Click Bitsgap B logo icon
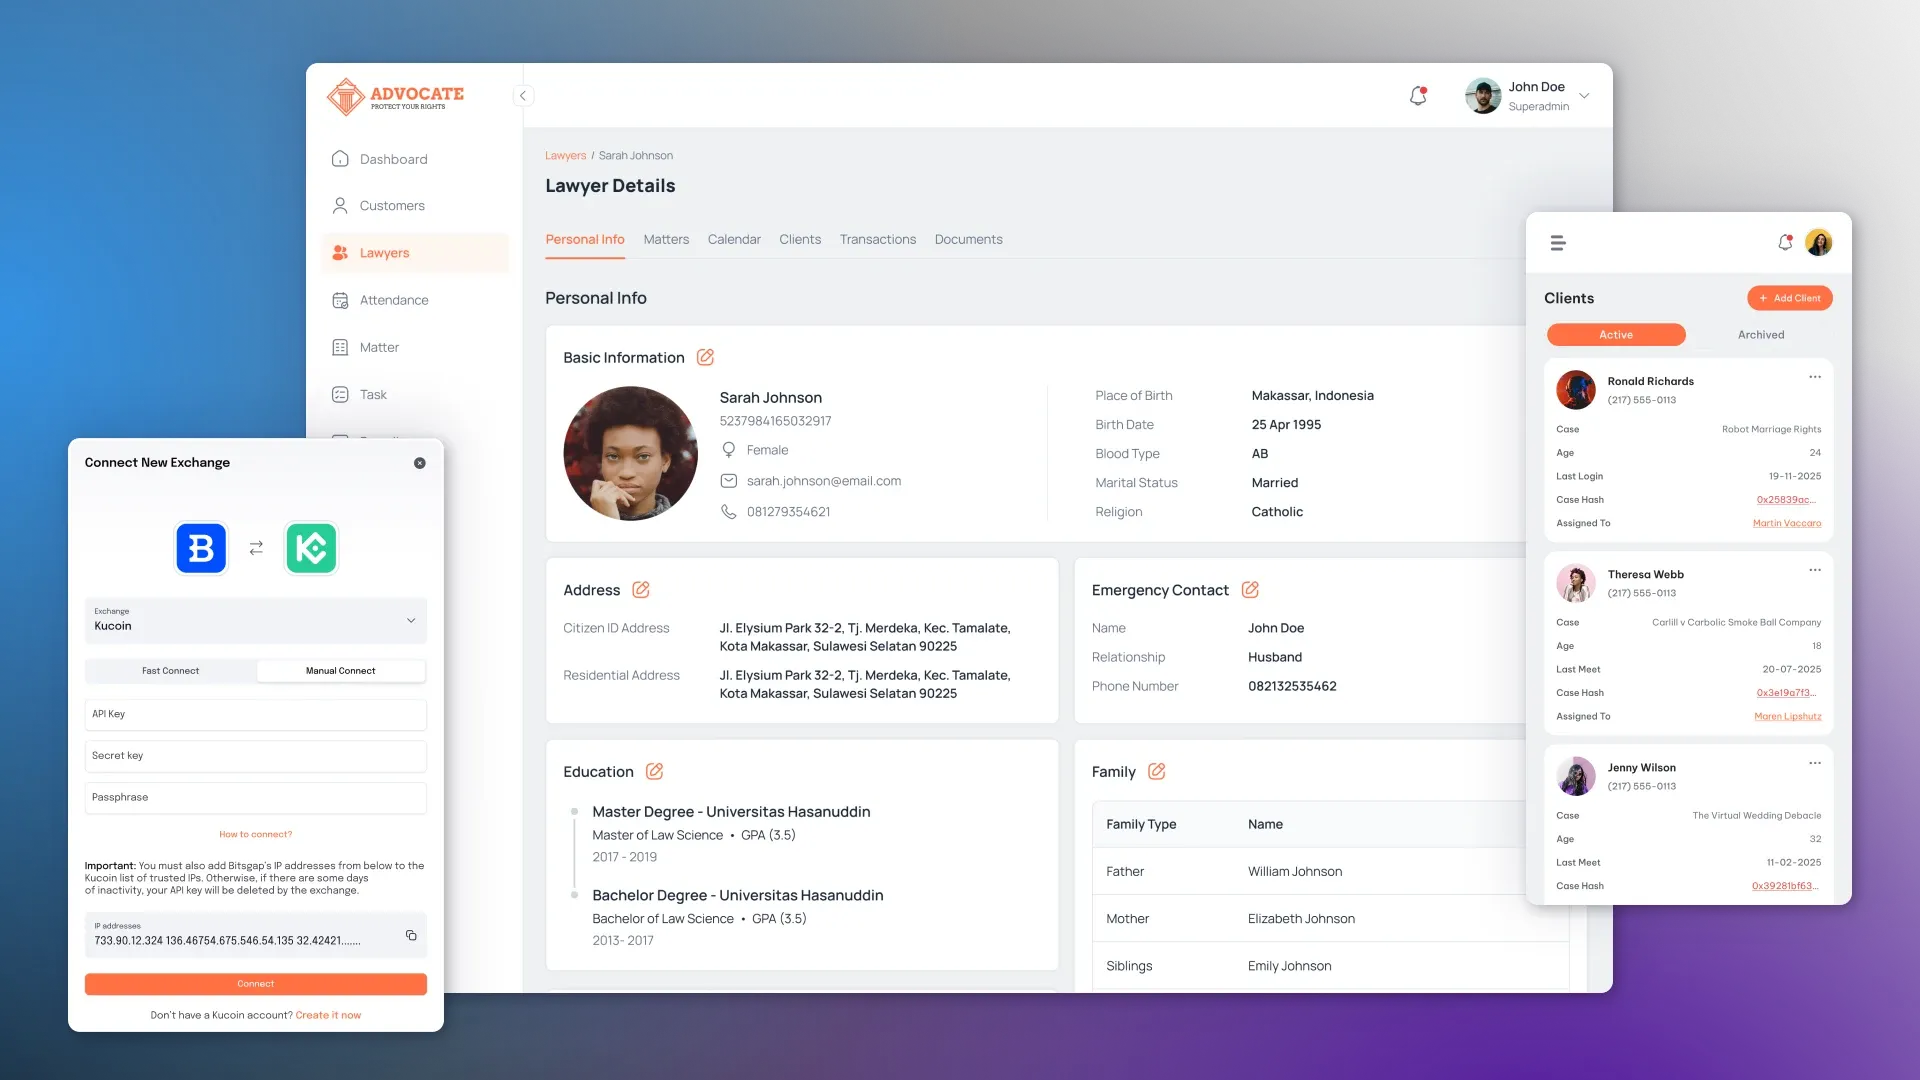Screen dimensions: 1920x1080 [201, 548]
